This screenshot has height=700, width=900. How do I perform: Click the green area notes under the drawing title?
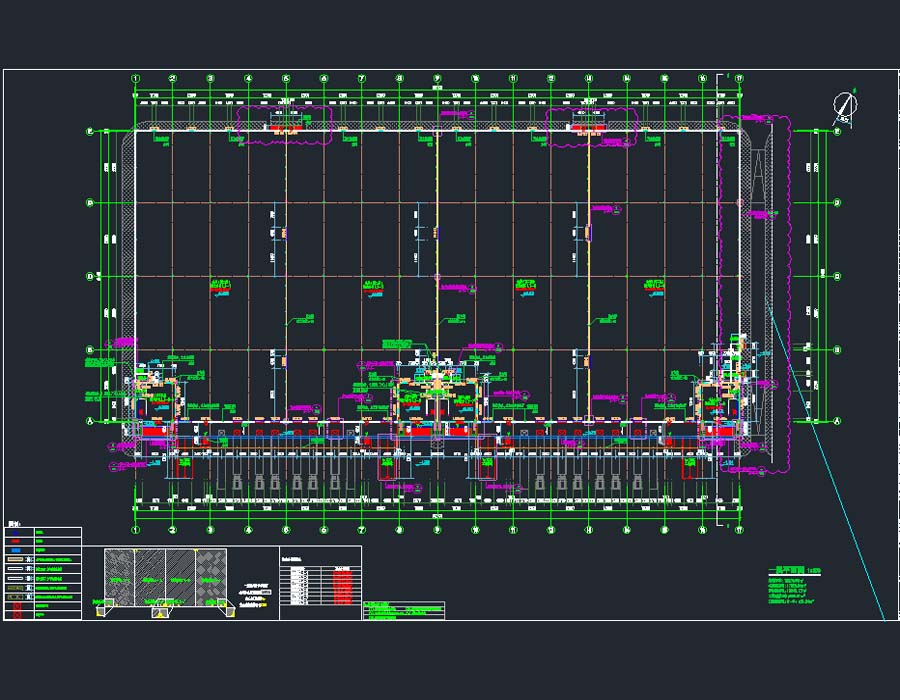[x=792, y=591]
